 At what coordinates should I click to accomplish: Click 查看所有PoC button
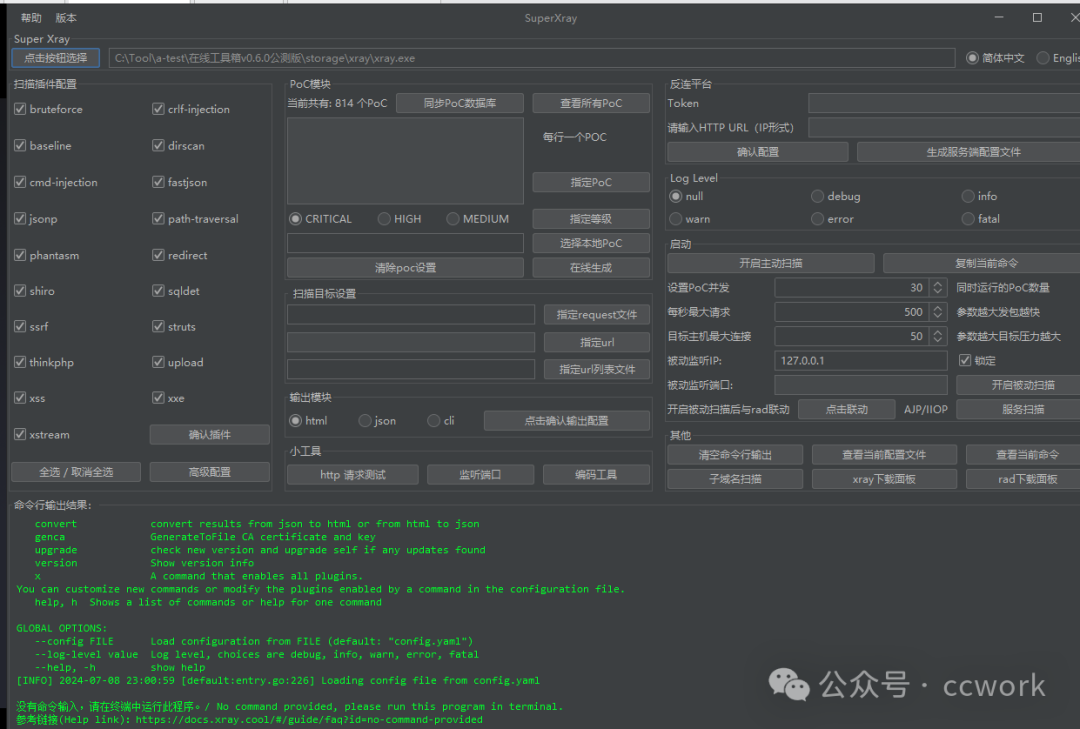click(591, 103)
